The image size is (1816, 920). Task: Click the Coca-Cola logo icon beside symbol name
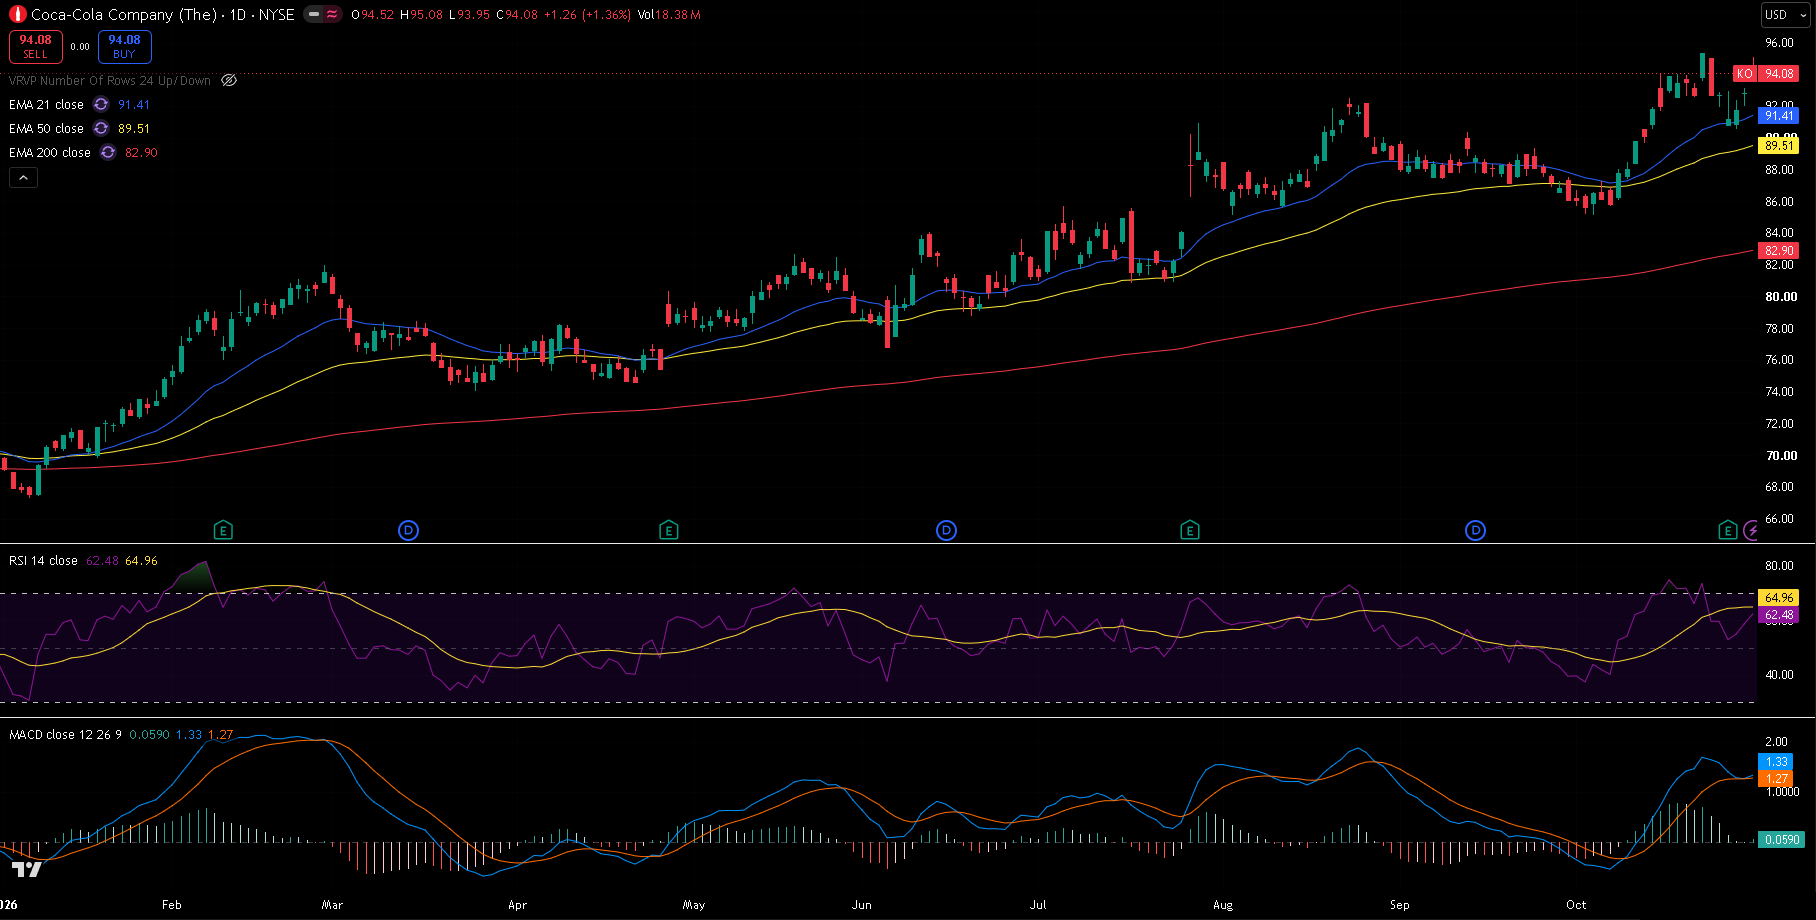17,14
